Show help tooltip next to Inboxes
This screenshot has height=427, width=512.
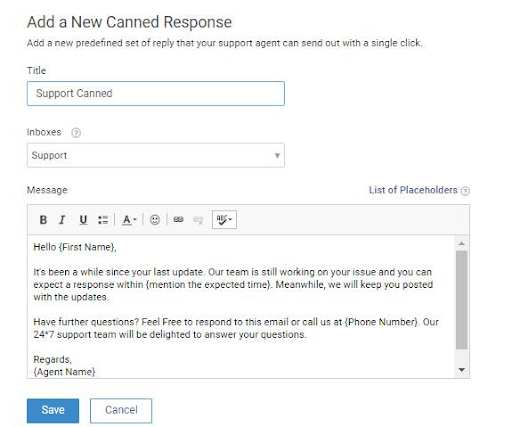(76, 133)
